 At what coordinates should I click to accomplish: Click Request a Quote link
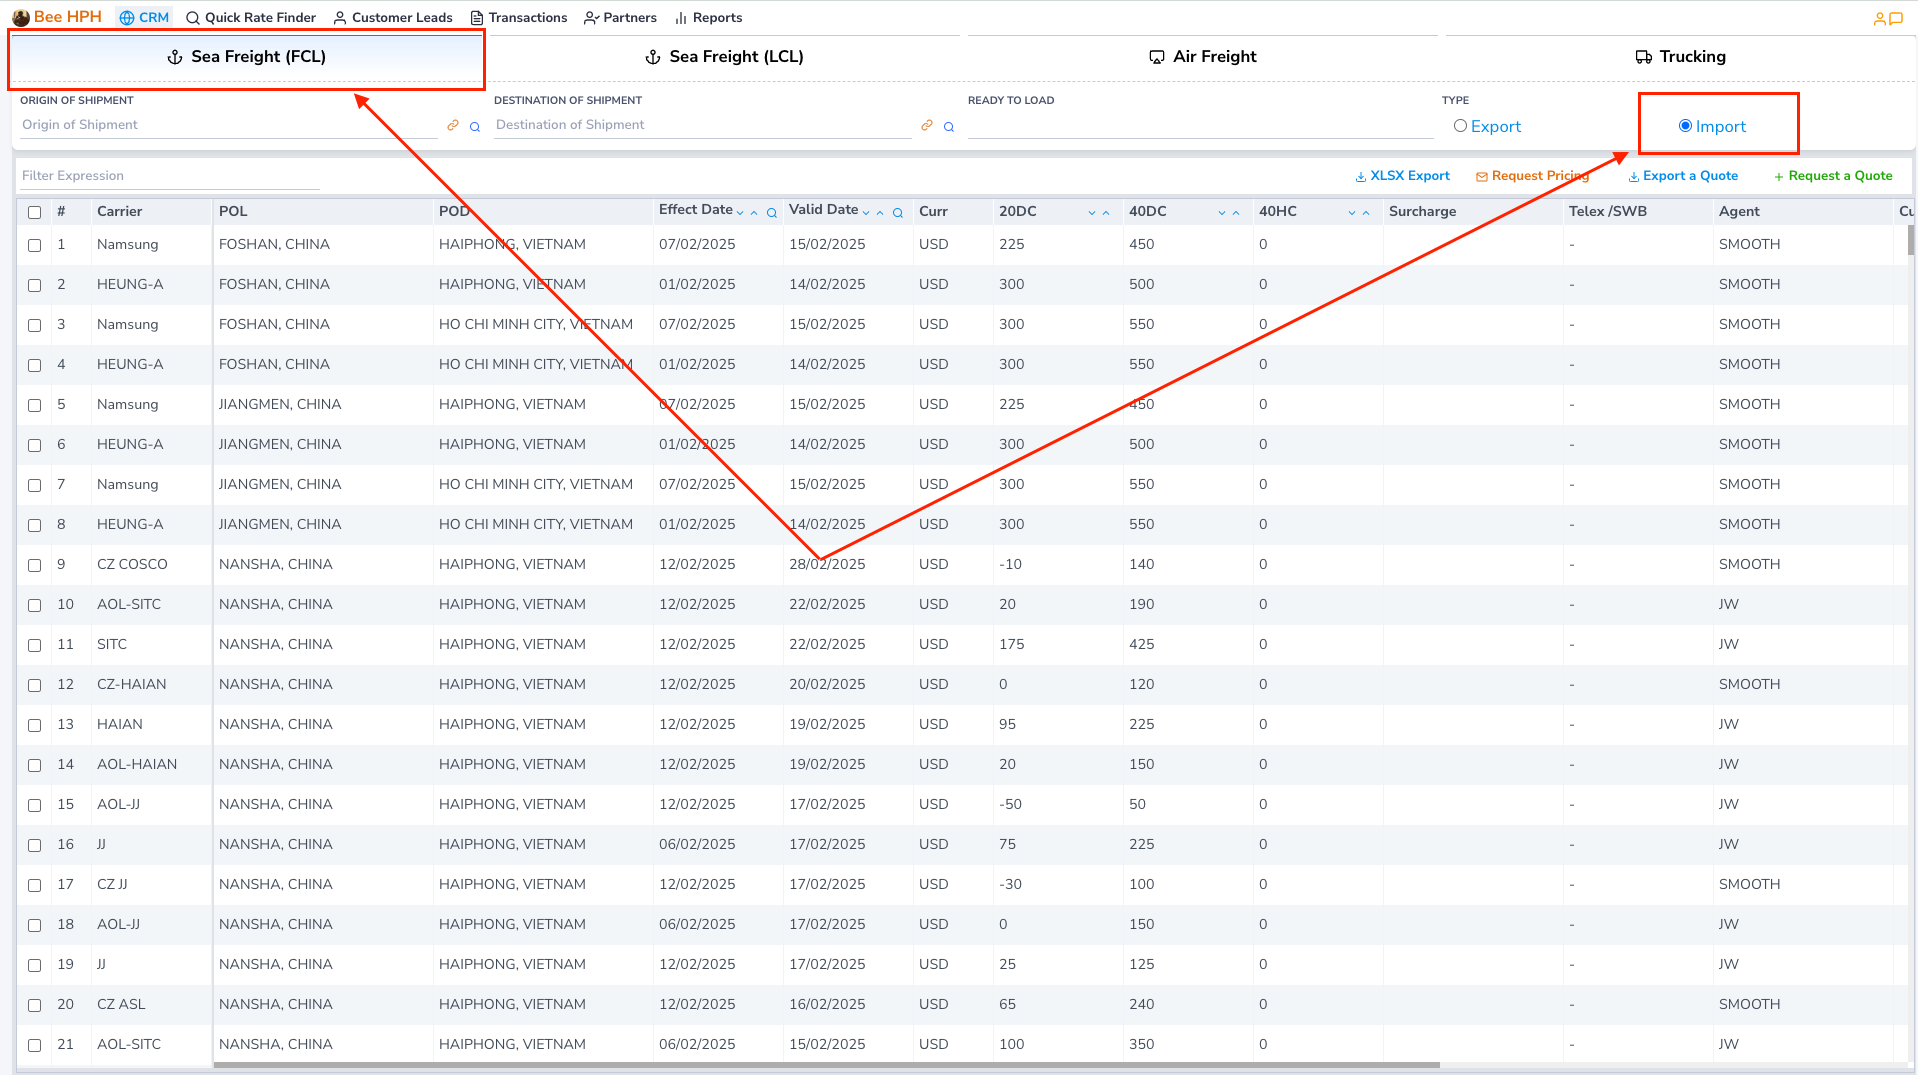click(x=1833, y=176)
